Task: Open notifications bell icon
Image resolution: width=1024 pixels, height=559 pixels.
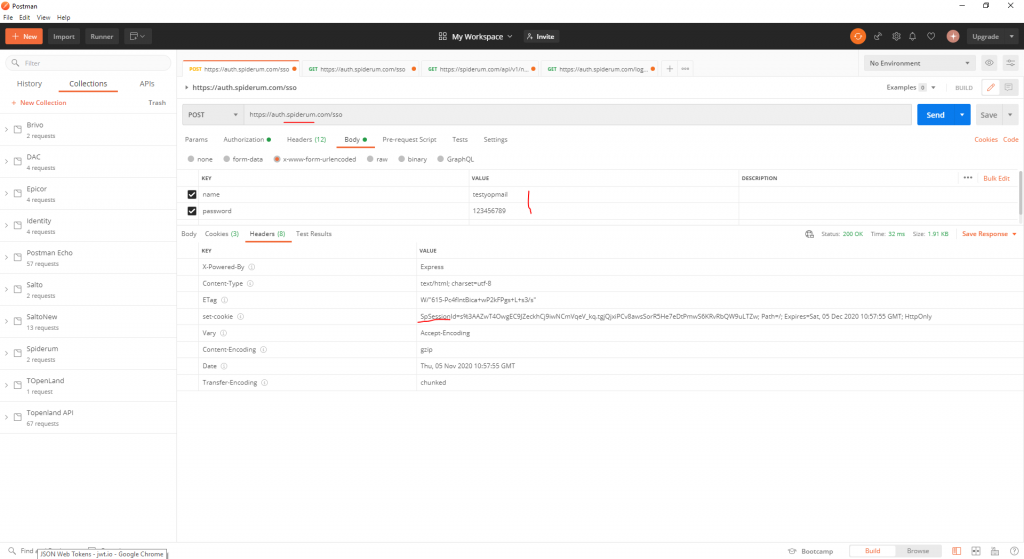Action: (x=912, y=37)
